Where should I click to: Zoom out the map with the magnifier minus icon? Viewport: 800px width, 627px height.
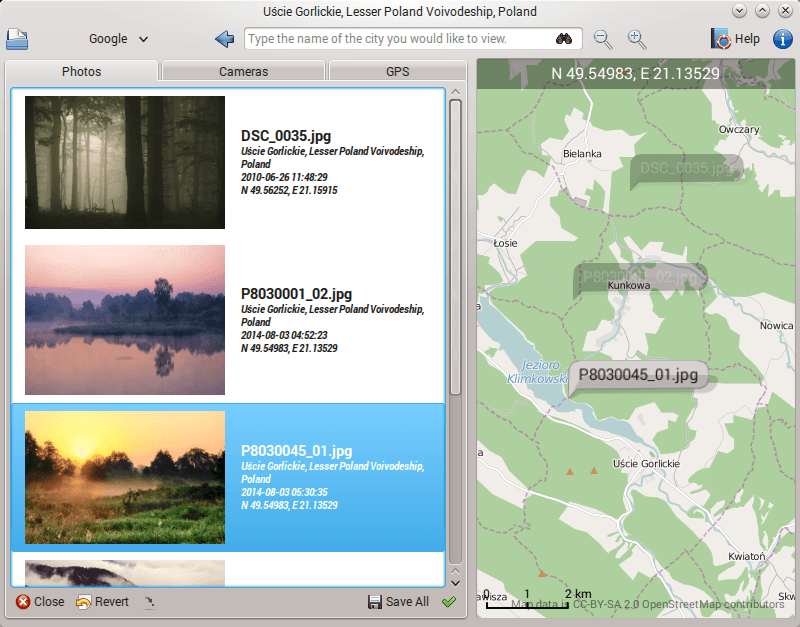pyautogui.click(x=603, y=39)
